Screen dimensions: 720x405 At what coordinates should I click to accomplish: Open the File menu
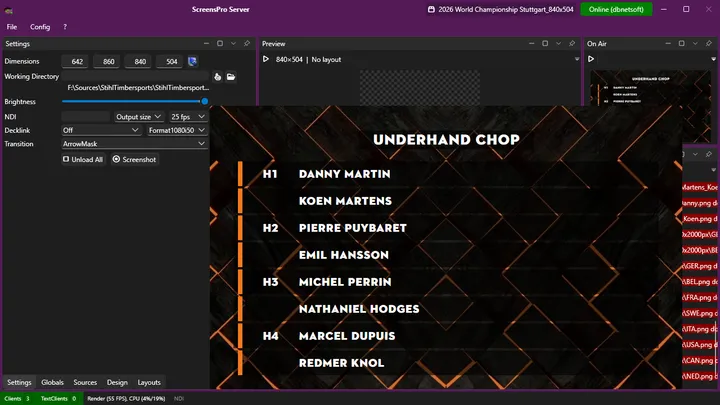pos(12,27)
